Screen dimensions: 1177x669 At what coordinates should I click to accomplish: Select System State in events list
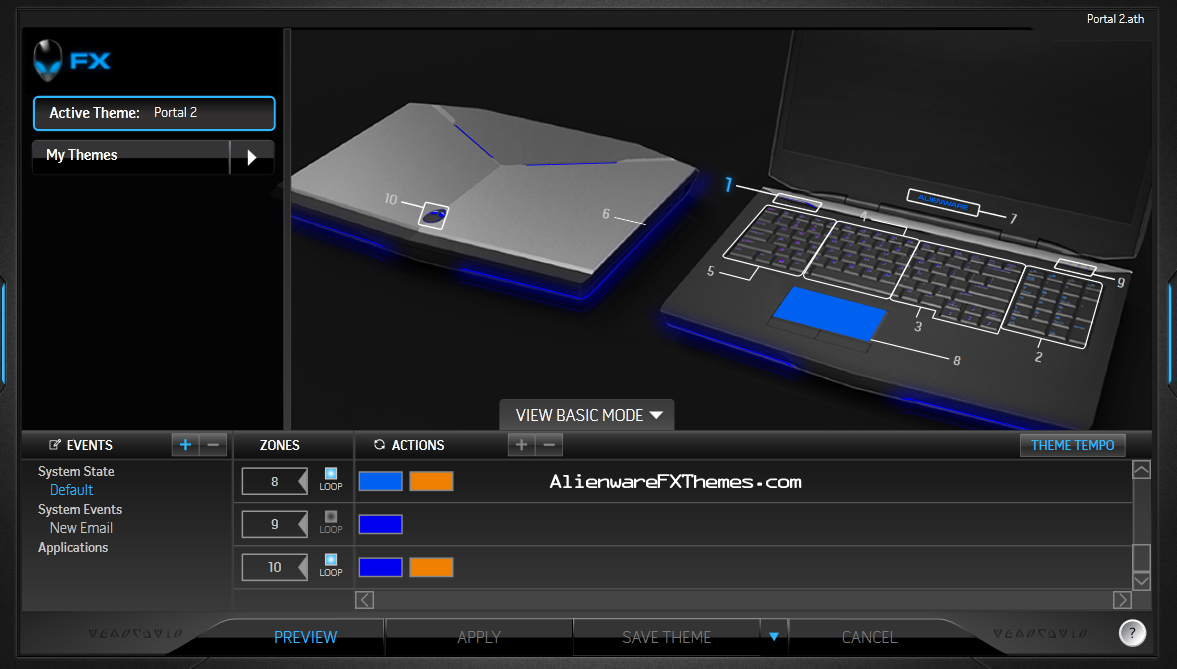[x=76, y=472]
